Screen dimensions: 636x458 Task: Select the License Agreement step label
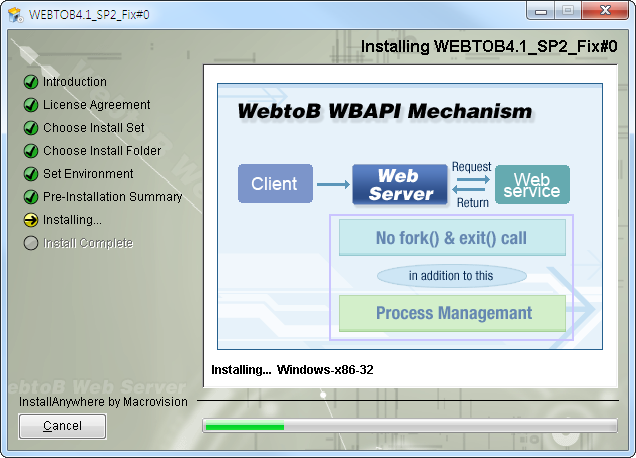[x=97, y=105]
